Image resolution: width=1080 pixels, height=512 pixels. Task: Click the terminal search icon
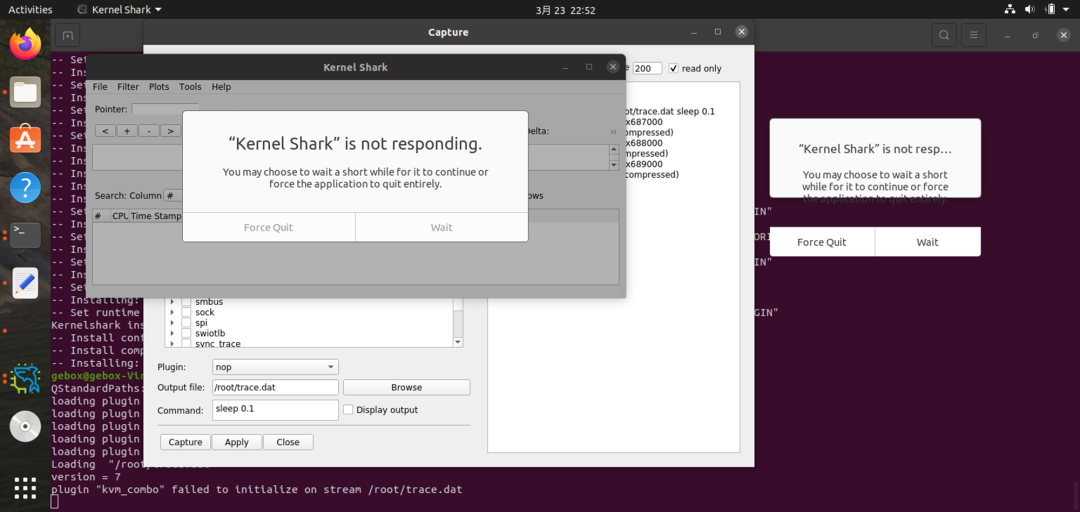(x=944, y=34)
